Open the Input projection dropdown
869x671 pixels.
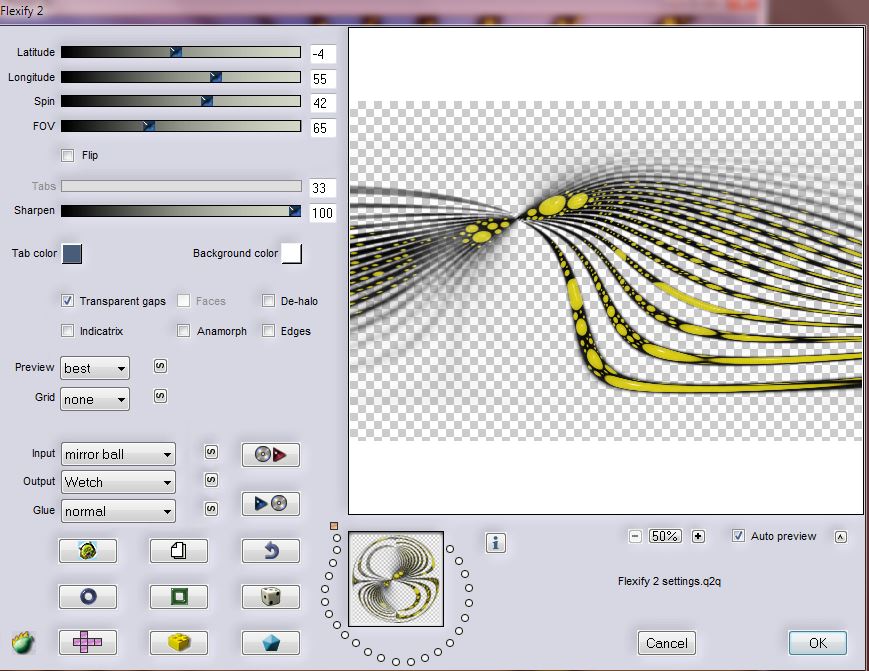pos(118,454)
